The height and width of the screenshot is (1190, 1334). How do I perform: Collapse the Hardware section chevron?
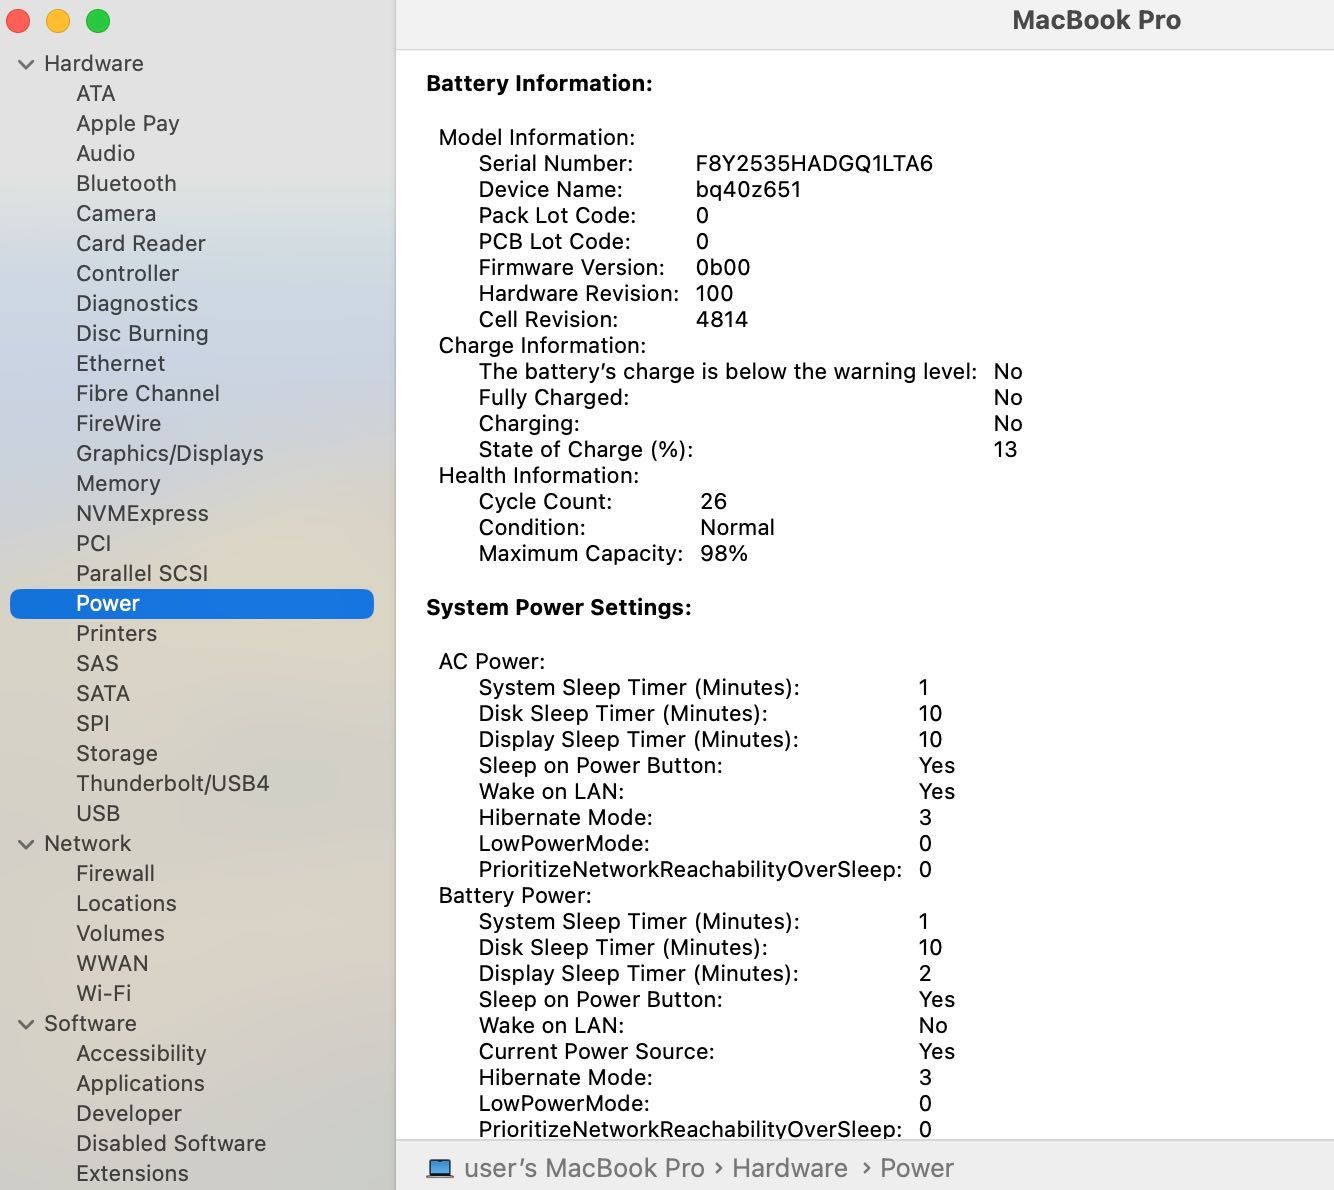26,64
